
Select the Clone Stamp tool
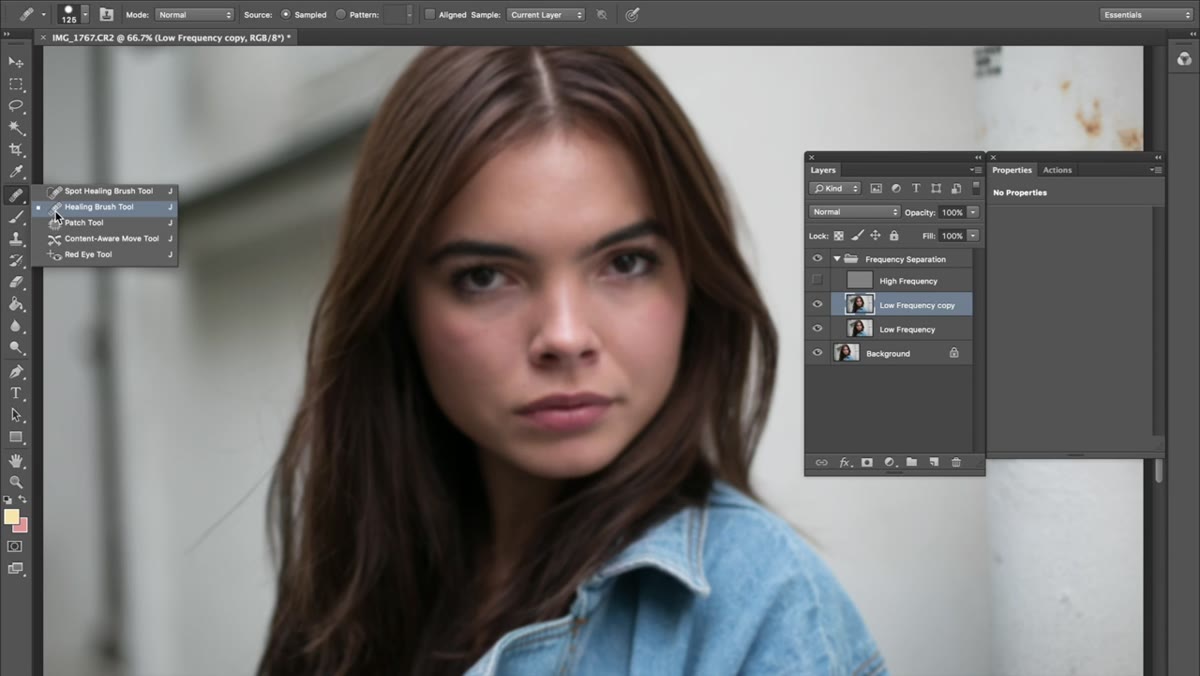(16, 239)
